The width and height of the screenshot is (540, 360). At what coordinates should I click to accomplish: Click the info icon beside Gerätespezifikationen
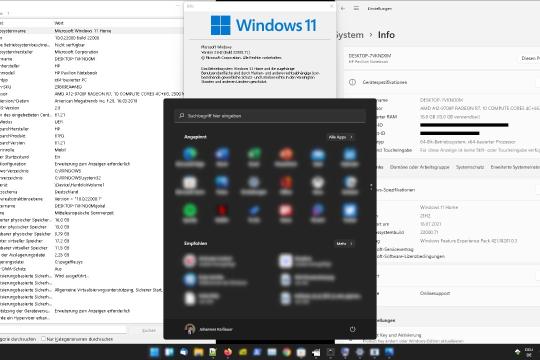352,82
